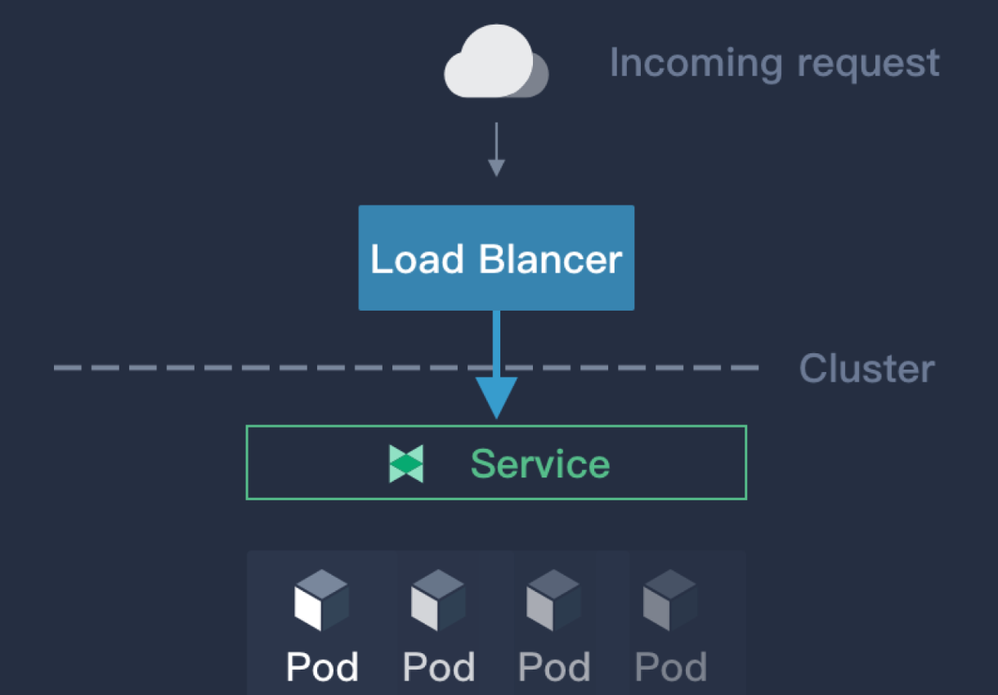Image resolution: width=998 pixels, height=695 pixels.
Task: Click the first, brightest Pod cube icon
Action: (x=321, y=601)
